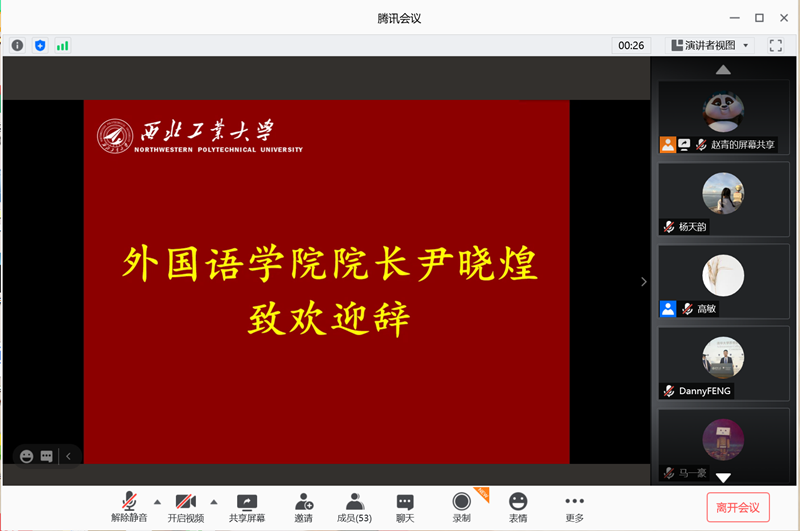This screenshot has width=800, height=531.
Task: Click the 离开会议 leave meeting button
Action: [738, 507]
